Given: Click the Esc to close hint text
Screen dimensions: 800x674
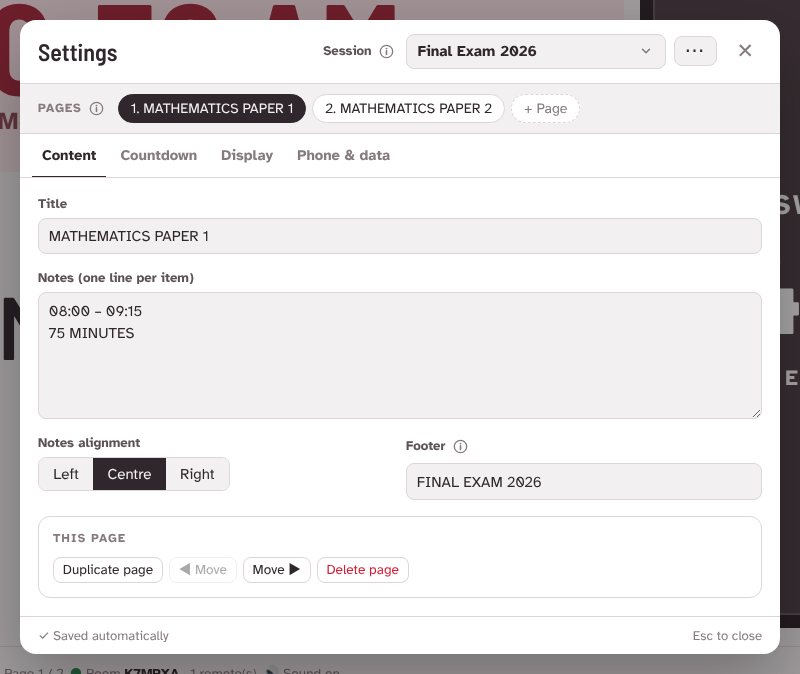Looking at the screenshot, I should coord(727,636).
